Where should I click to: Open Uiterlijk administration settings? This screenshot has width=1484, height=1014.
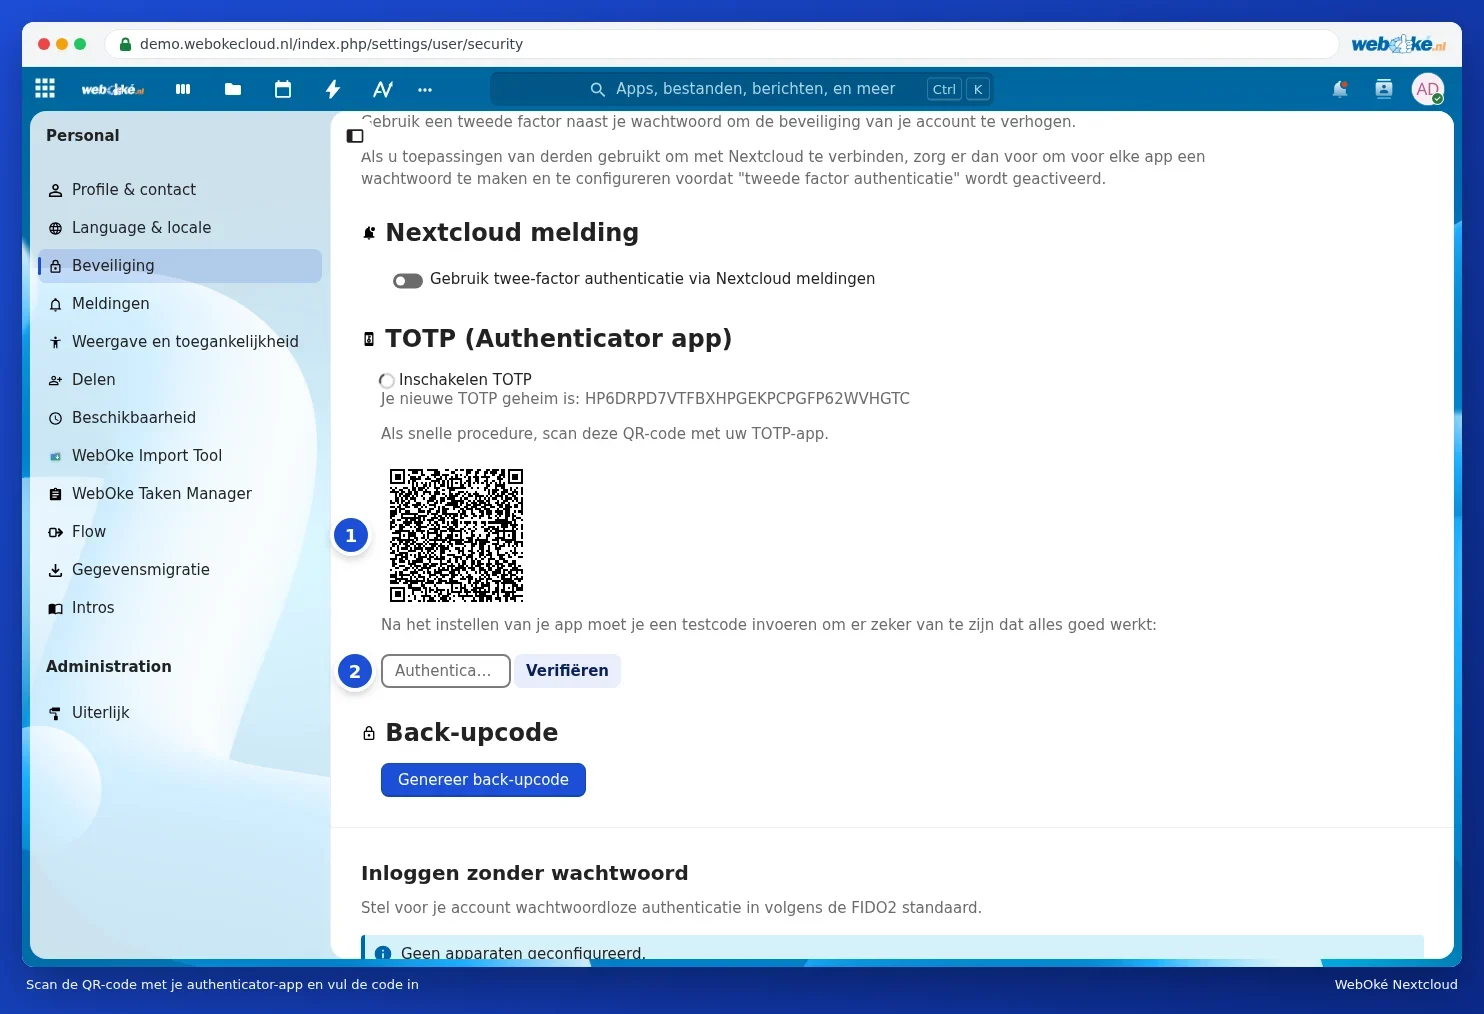[180, 713]
